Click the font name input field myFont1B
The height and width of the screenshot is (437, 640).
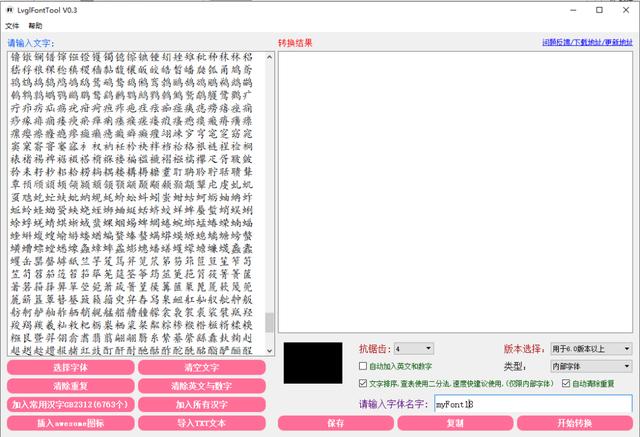[533, 404]
